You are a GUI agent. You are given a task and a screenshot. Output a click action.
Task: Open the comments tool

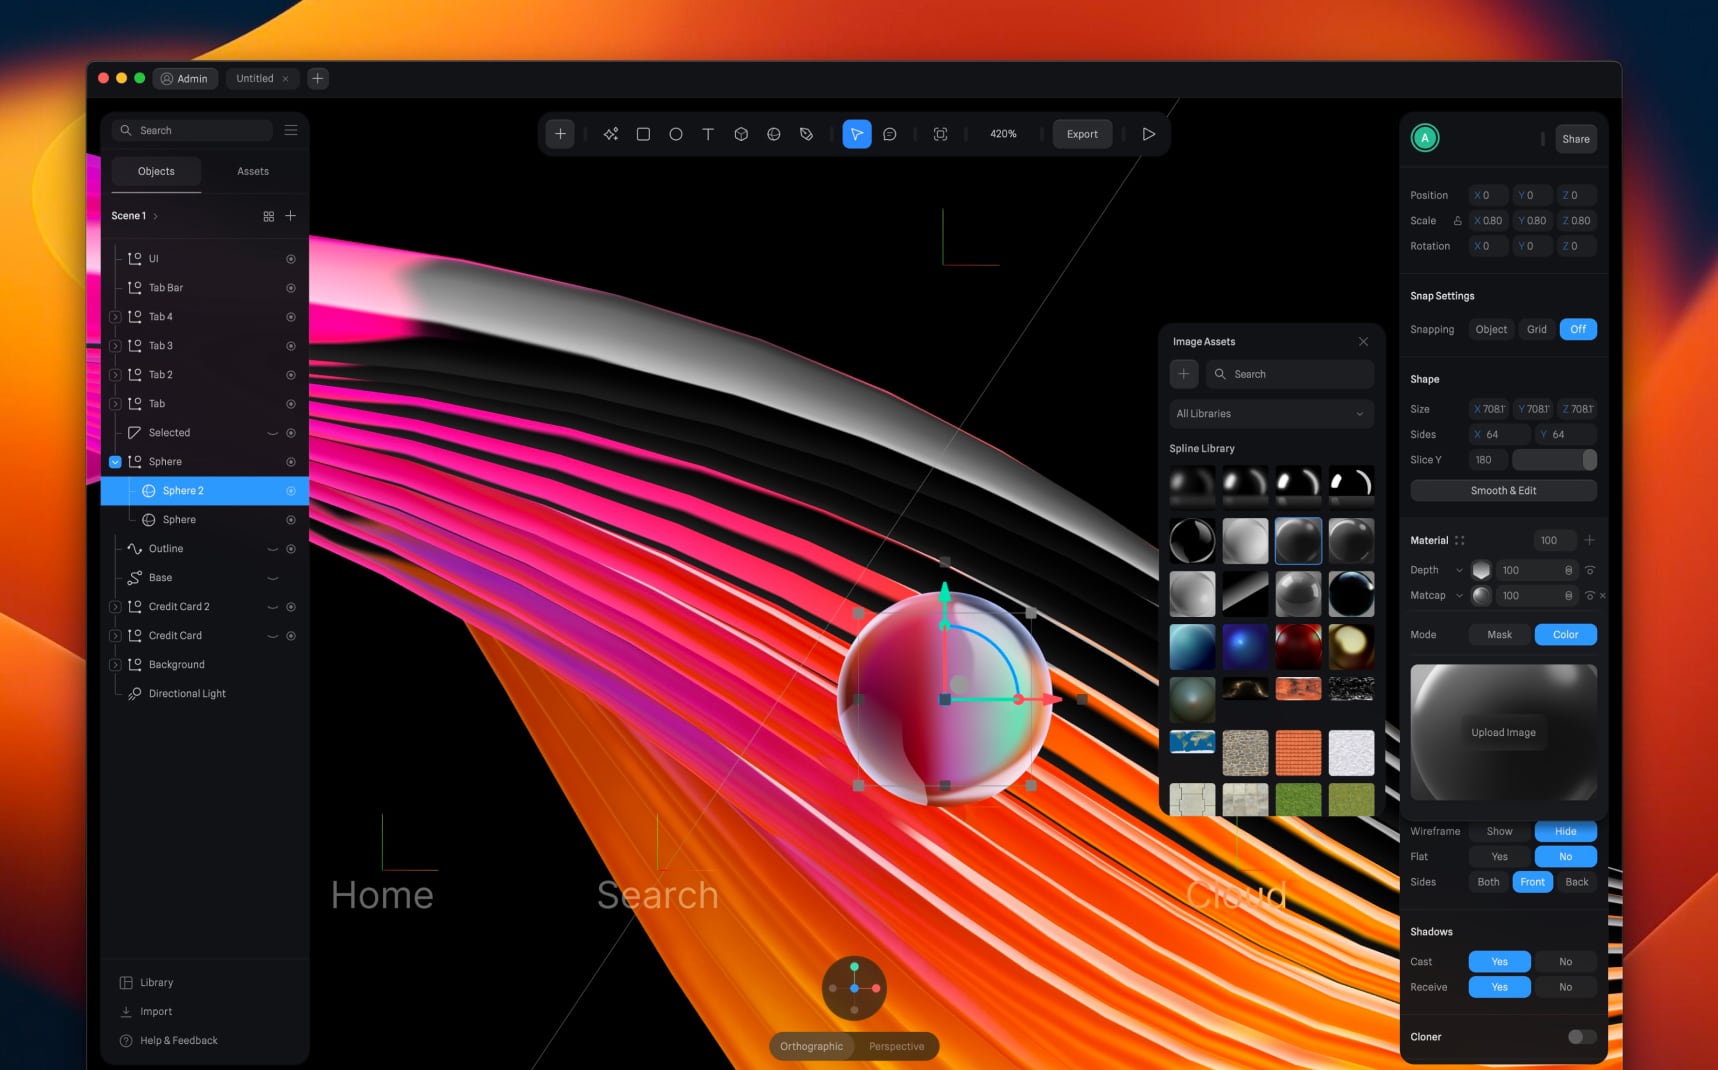pos(890,133)
